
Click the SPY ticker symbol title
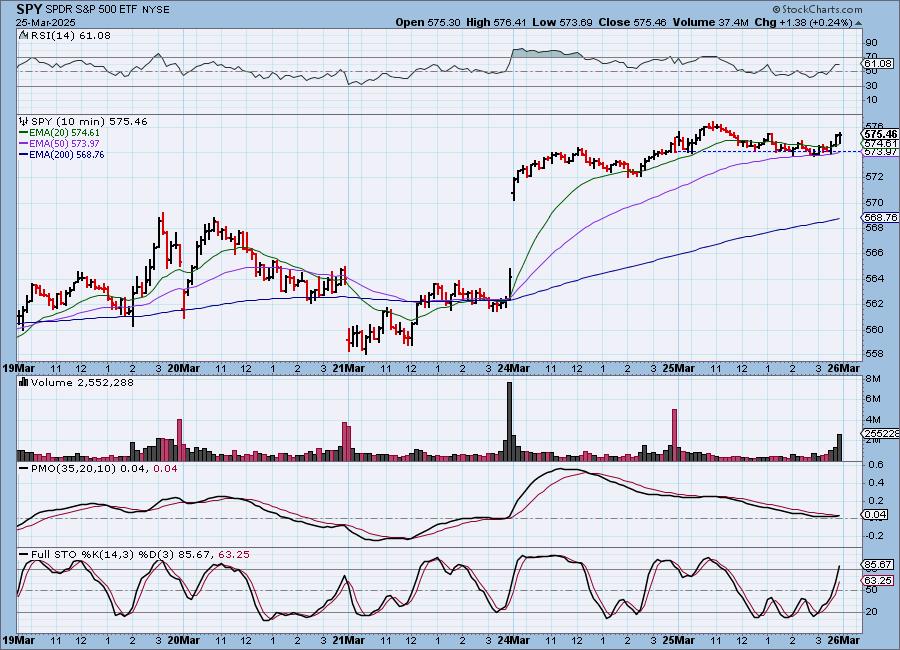(28, 9)
